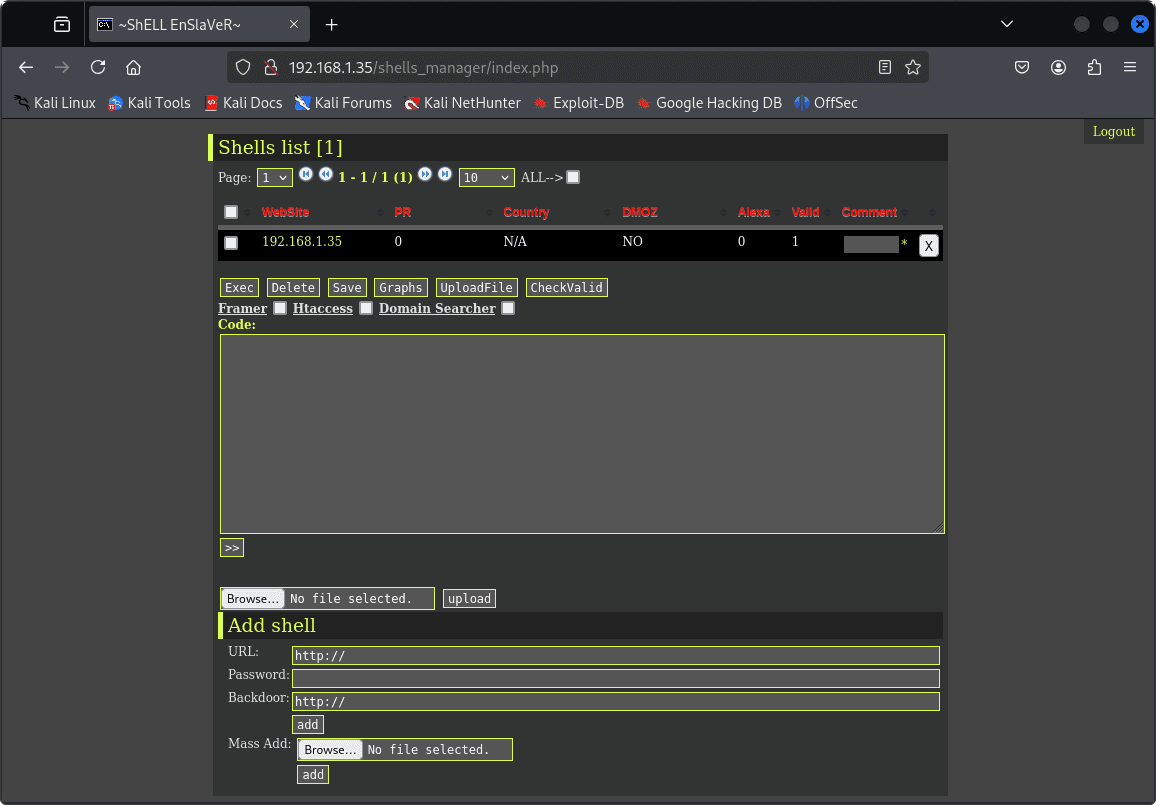Select the 192.168.1.35 row checkbox
Viewport: 1156px width, 805px height.
coord(231,243)
